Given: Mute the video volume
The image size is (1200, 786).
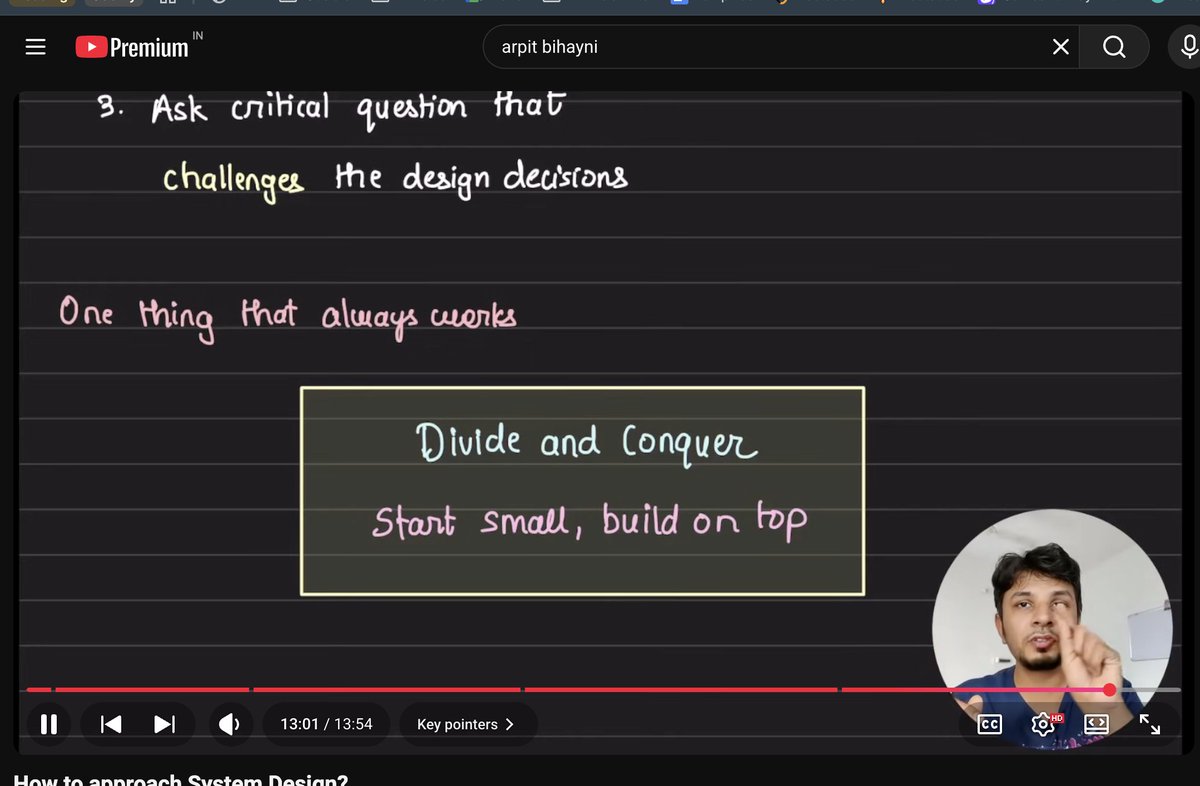Looking at the screenshot, I should [x=230, y=724].
